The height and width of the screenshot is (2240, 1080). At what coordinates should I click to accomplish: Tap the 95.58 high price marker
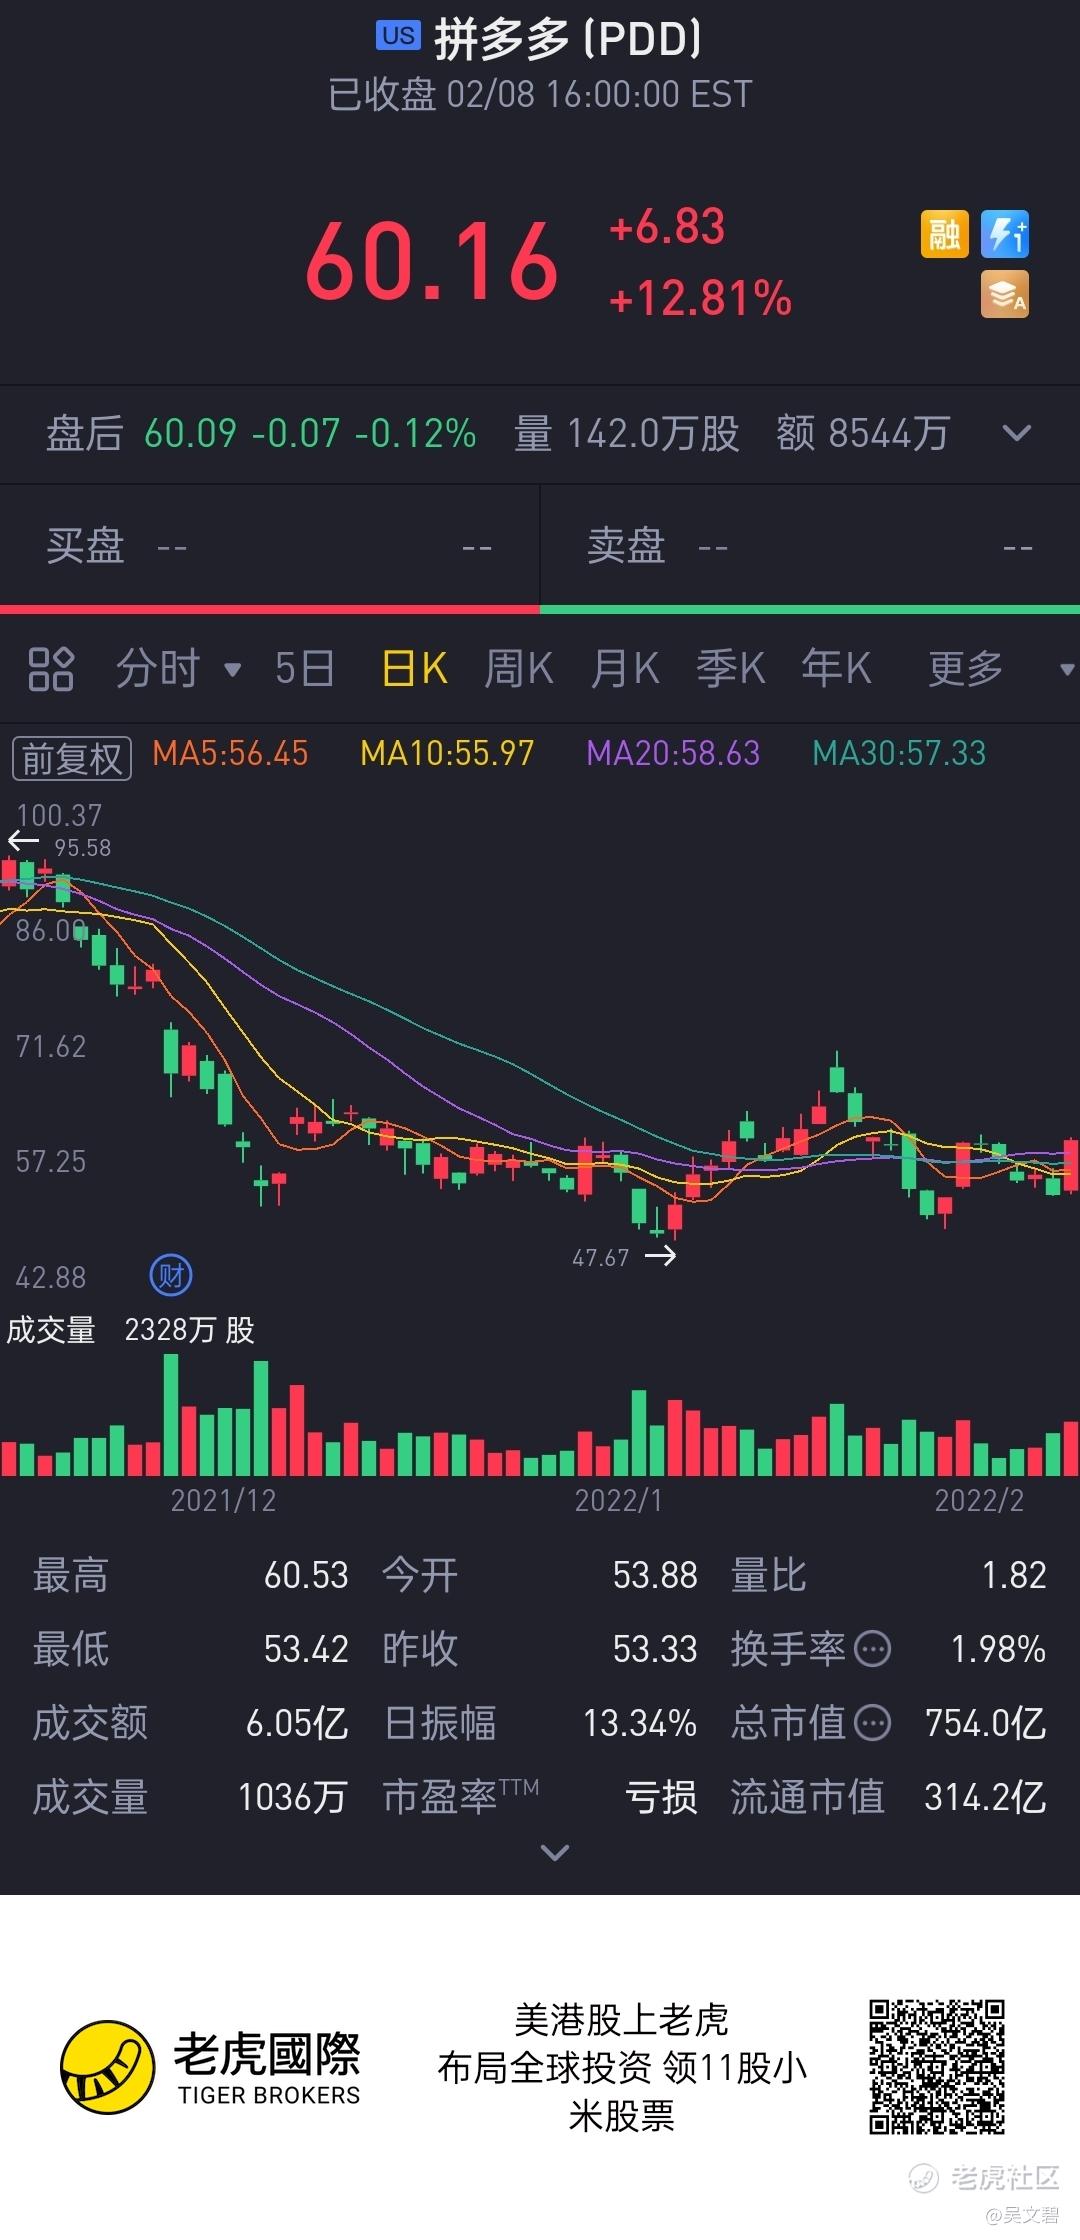pos(82,848)
